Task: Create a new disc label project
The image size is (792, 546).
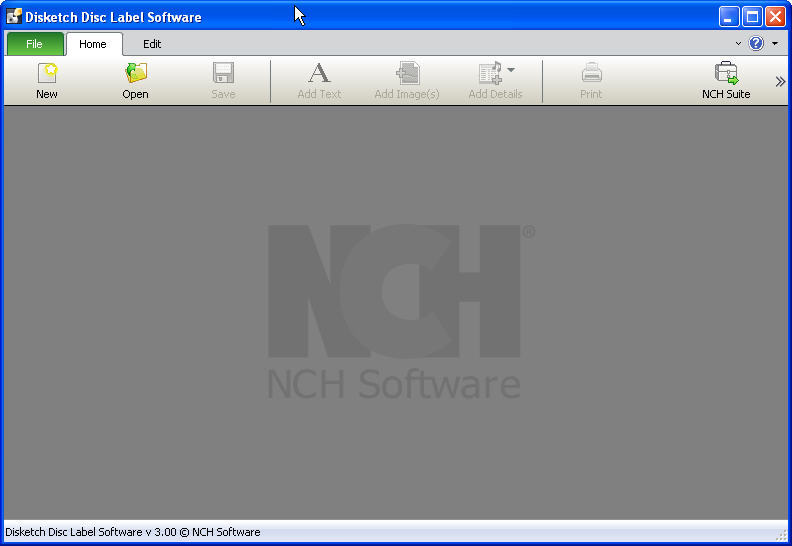Action: 47,80
